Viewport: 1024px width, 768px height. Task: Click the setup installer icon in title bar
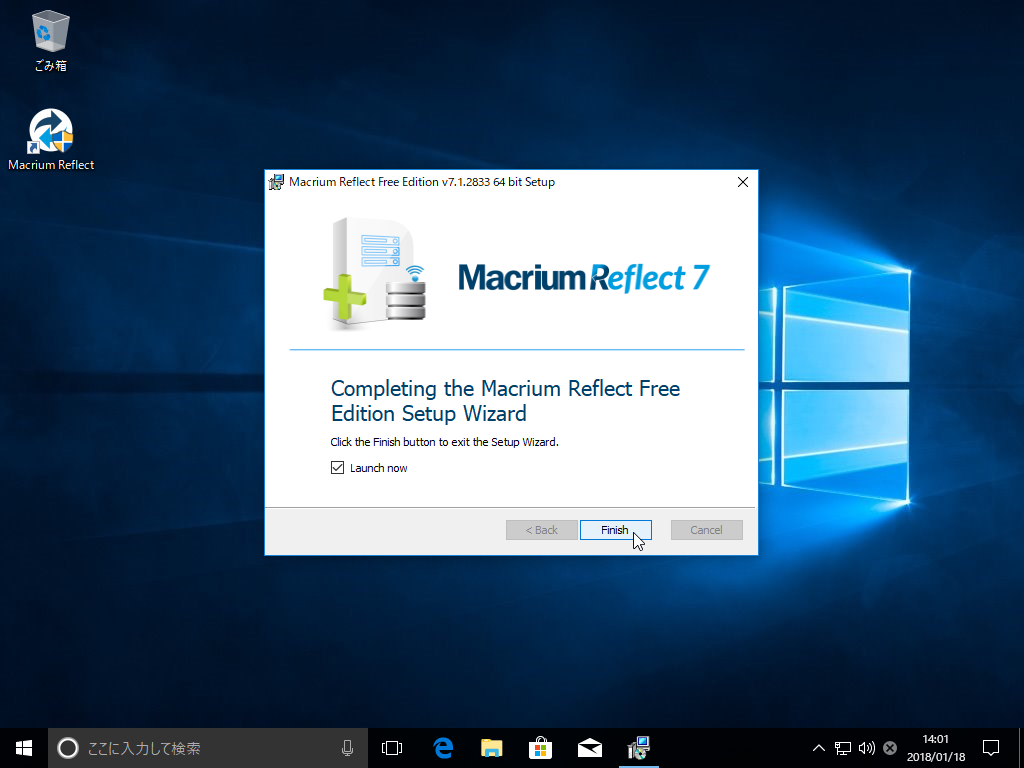[x=277, y=182]
